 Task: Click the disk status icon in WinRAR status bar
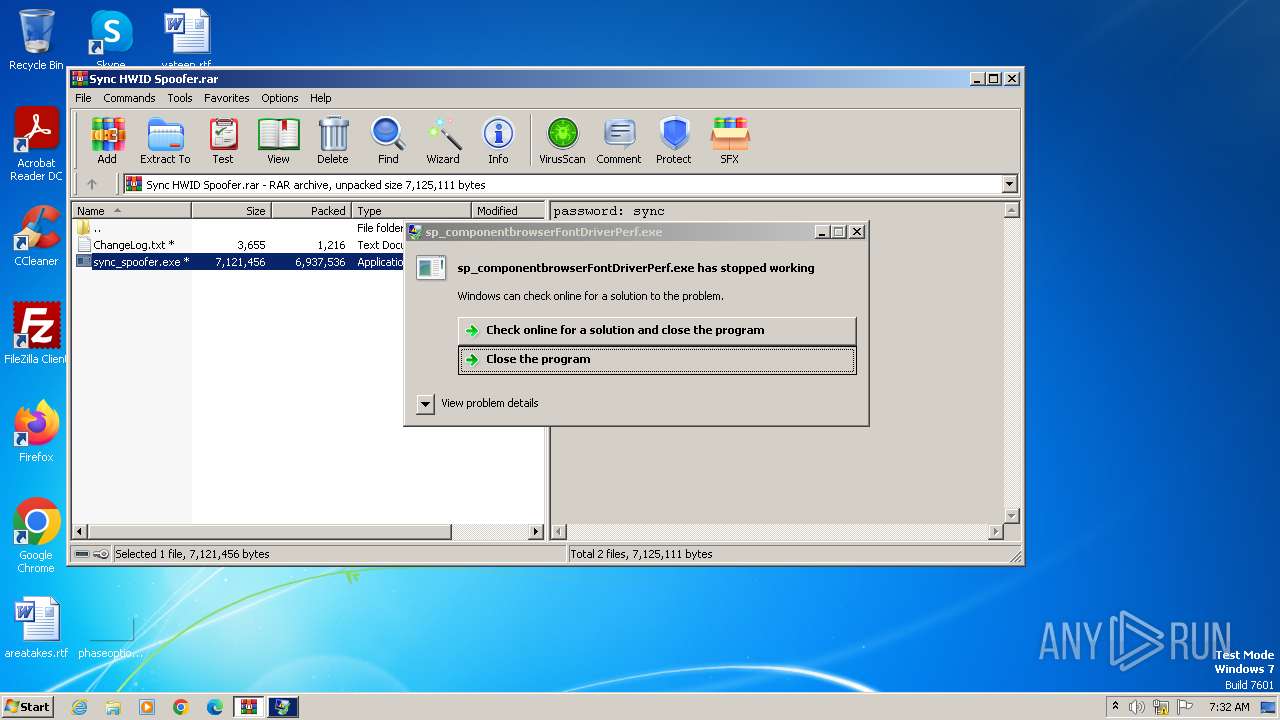click(82, 554)
